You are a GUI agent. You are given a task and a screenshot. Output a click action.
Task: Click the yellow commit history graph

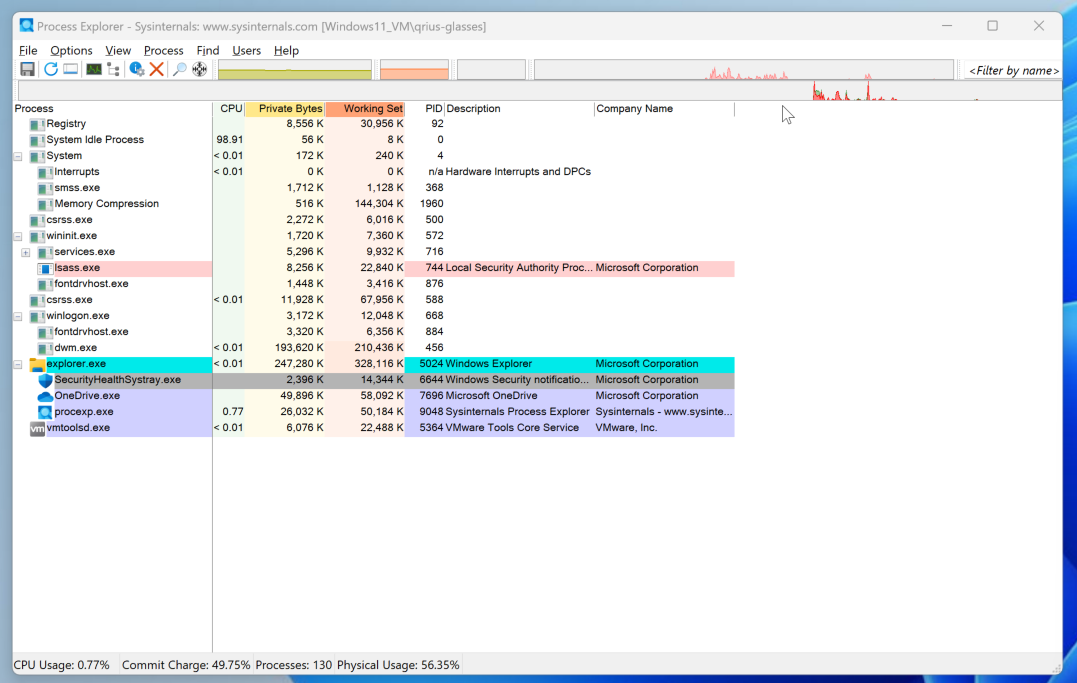coord(295,70)
